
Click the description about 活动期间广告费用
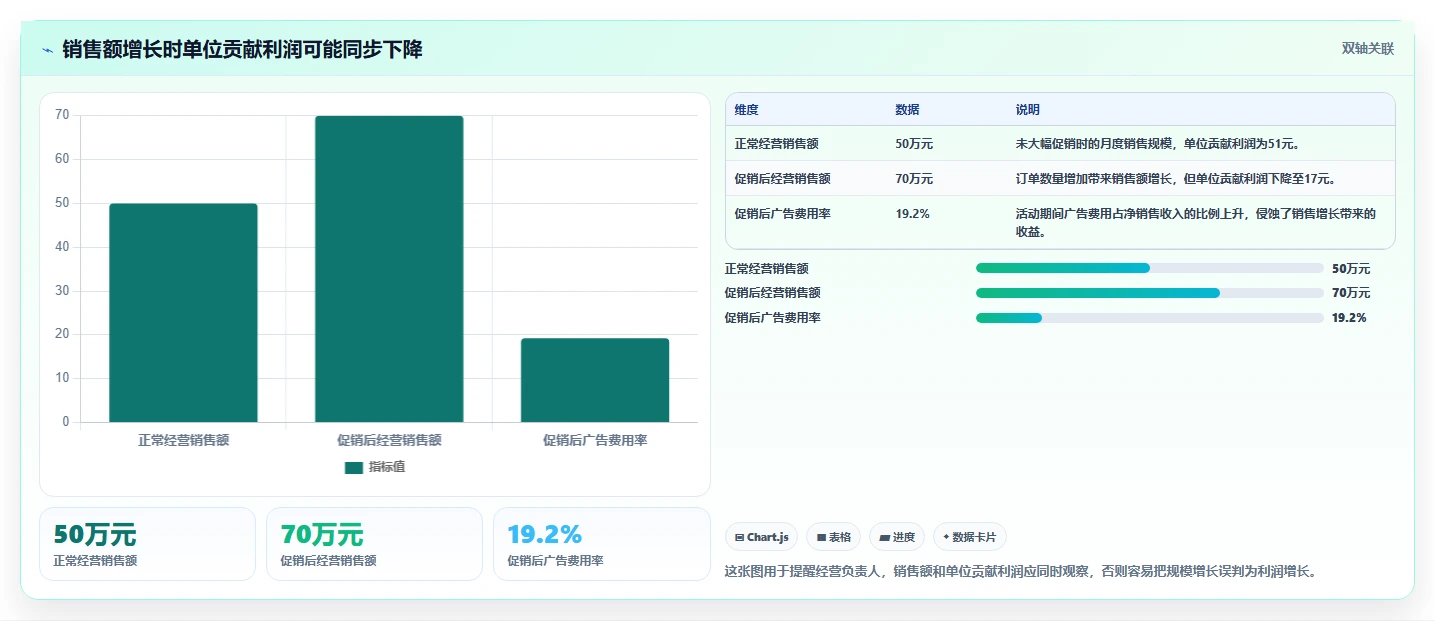click(x=1196, y=223)
